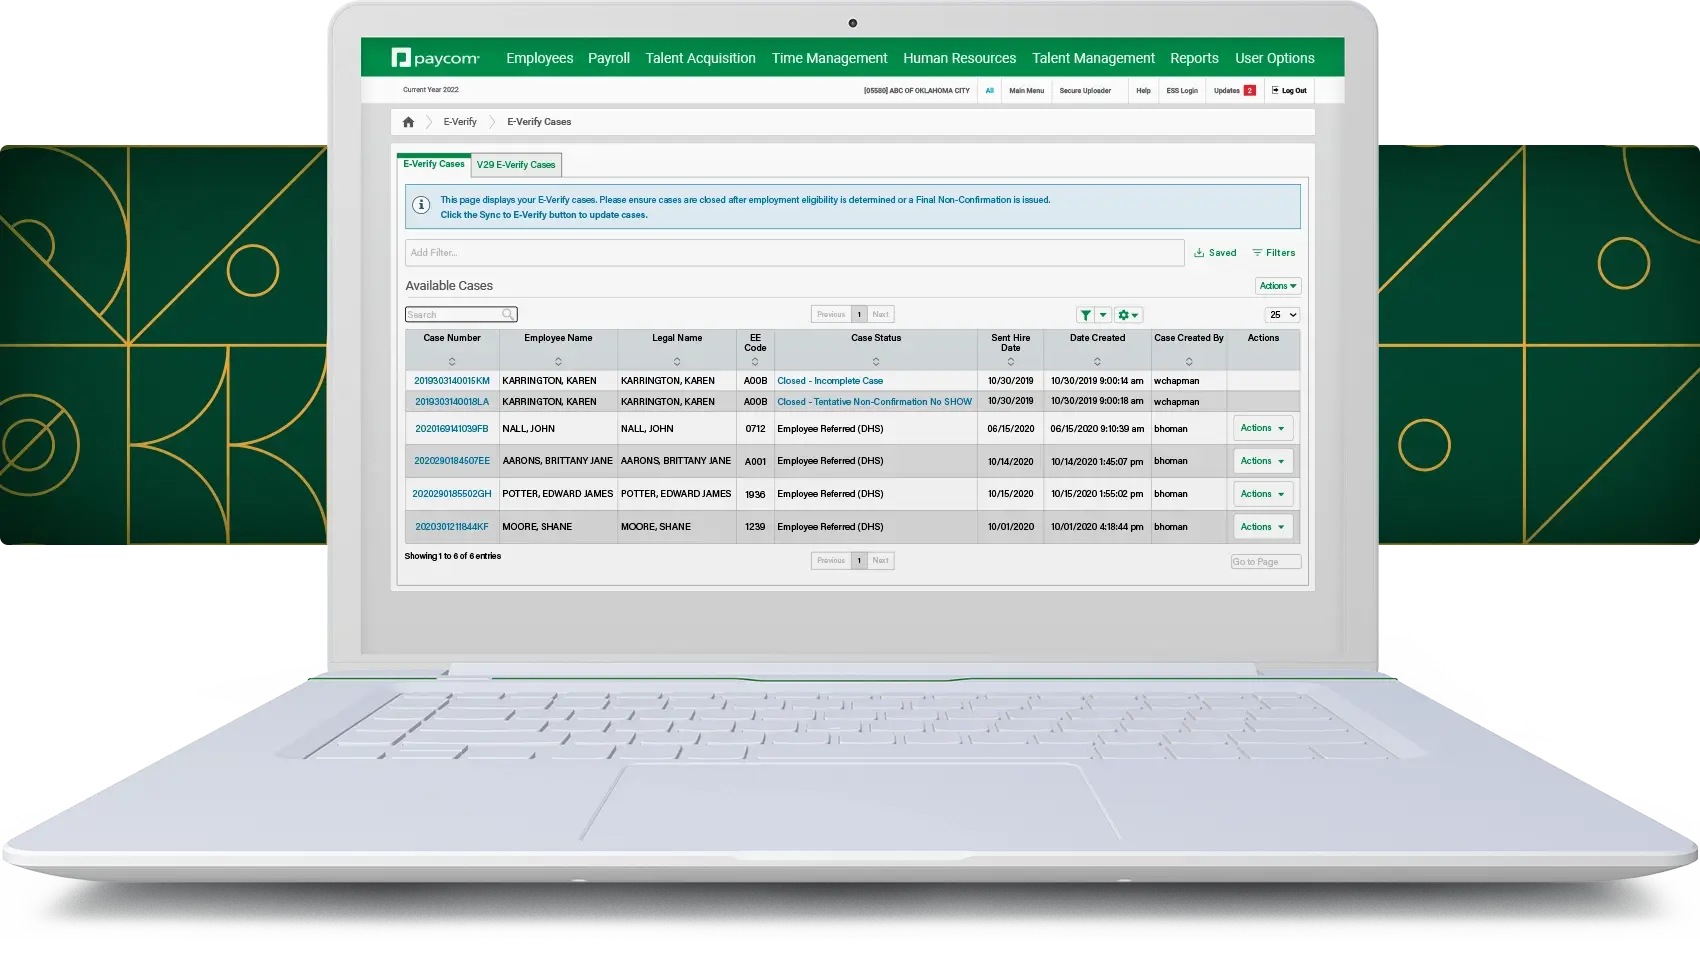Open the 25 entries per page dropdown

pos(1282,315)
